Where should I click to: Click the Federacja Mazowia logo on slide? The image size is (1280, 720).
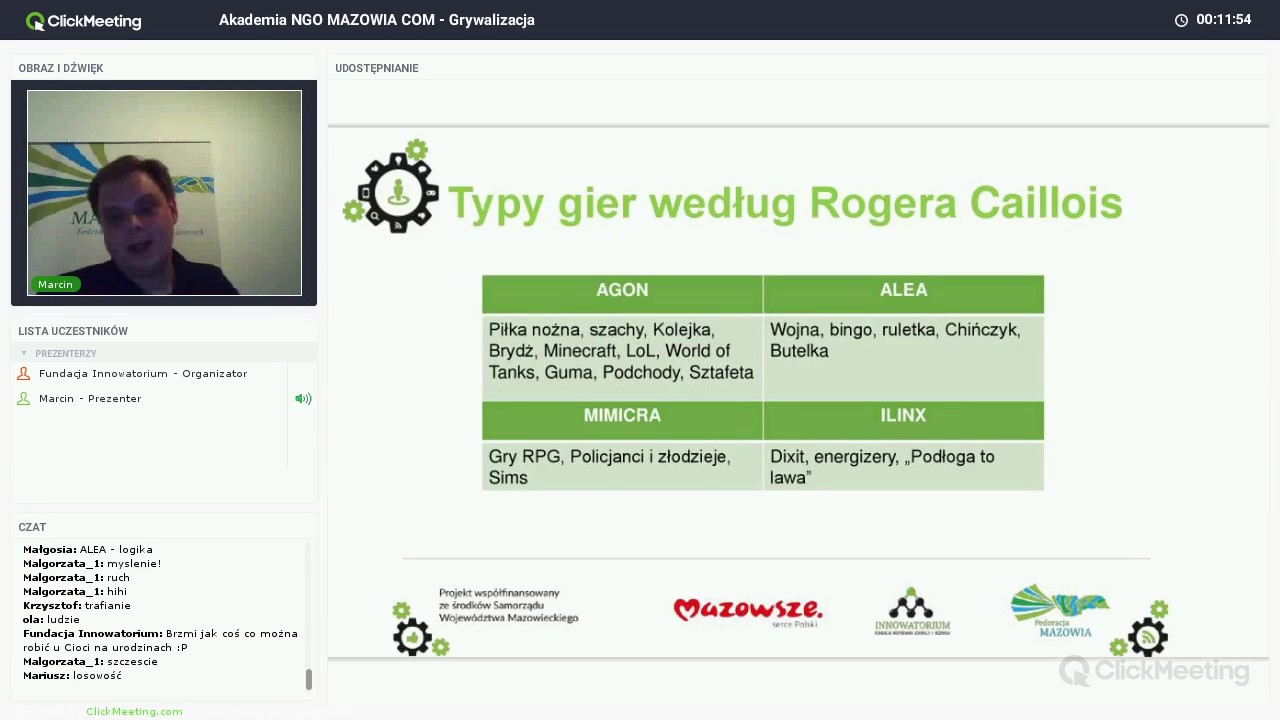[x=1060, y=611]
